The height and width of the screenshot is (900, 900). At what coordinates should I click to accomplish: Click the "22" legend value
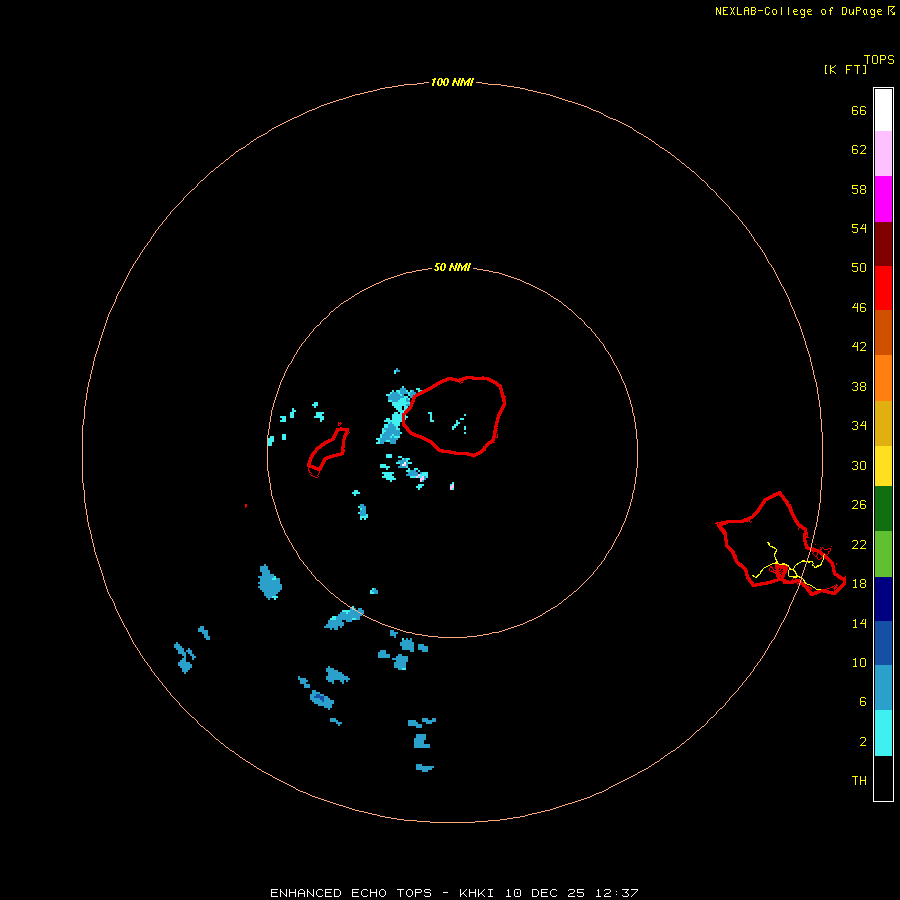point(859,545)
